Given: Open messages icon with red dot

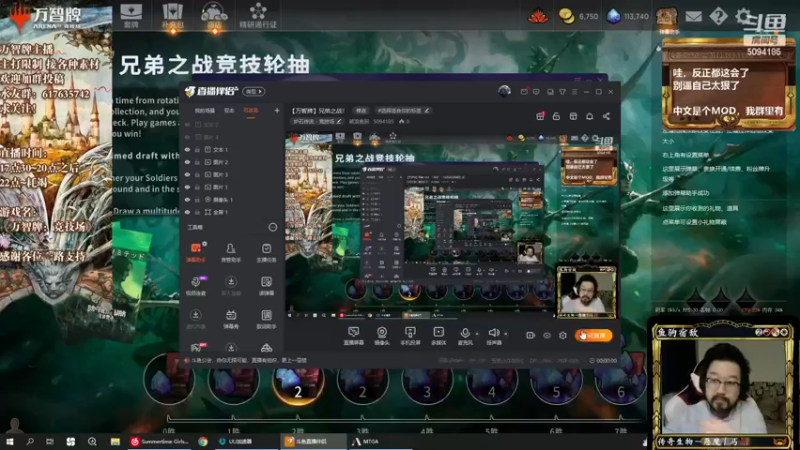Looking at the screenshot, I should click(x=524, y=92).
